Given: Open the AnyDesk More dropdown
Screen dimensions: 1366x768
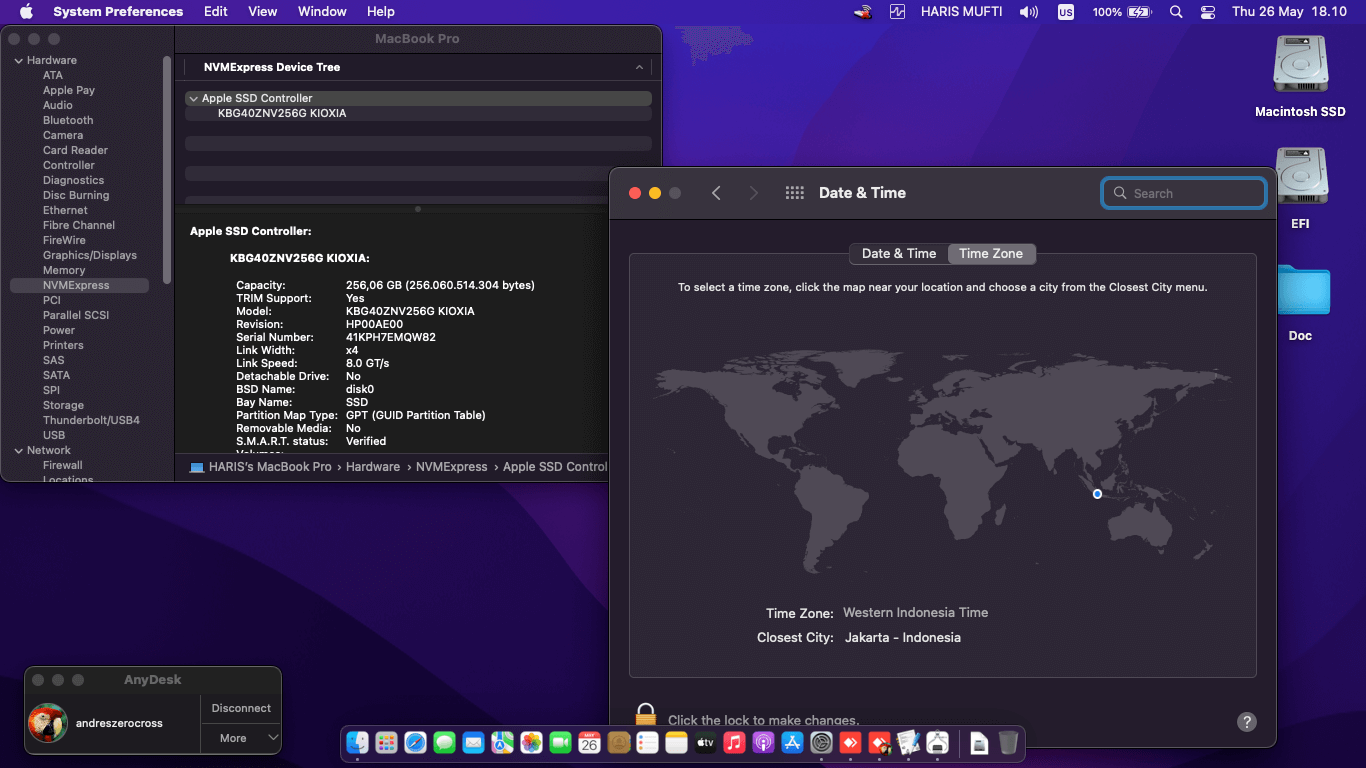Looking at the screenshot, I should (x=241, y=738).
